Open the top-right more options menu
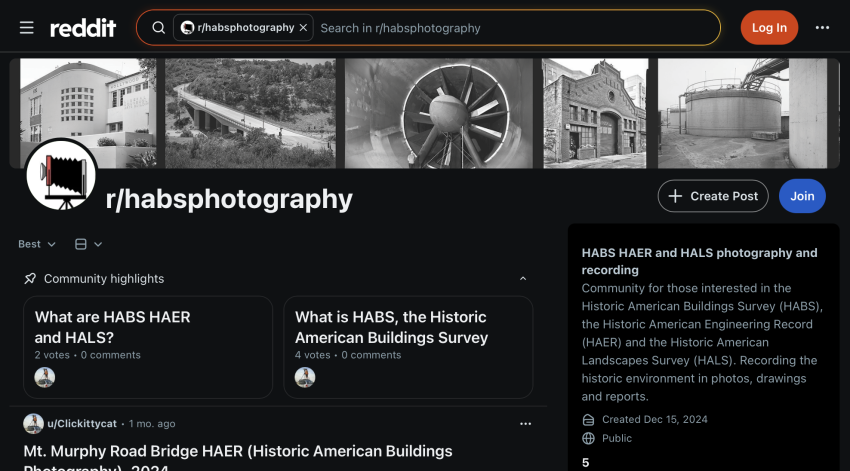 click(822, 28)
